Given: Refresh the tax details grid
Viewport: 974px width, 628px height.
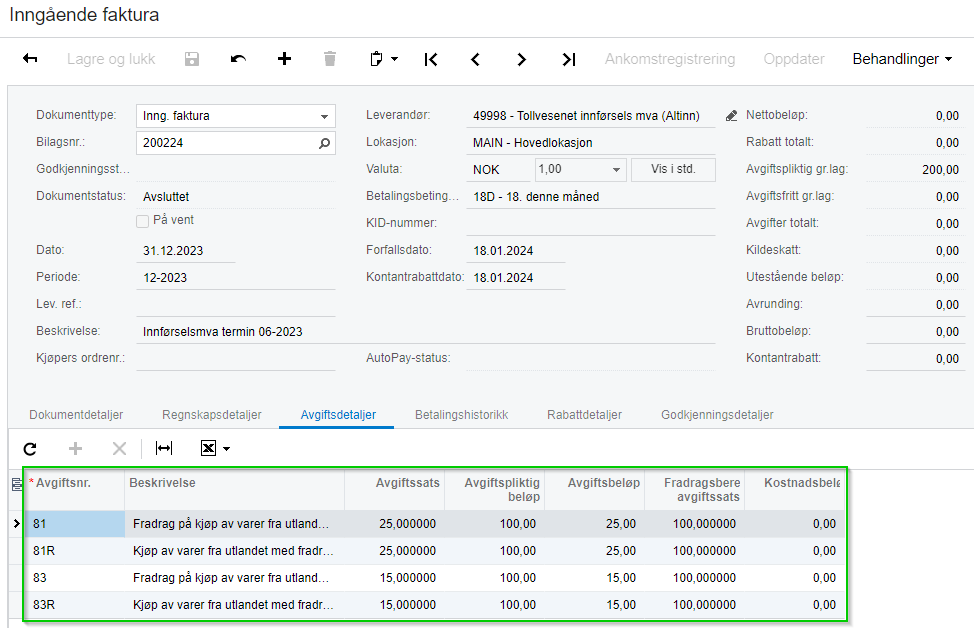Looking at the screenshot, I should pyautogui.click(x=30, y=448).
